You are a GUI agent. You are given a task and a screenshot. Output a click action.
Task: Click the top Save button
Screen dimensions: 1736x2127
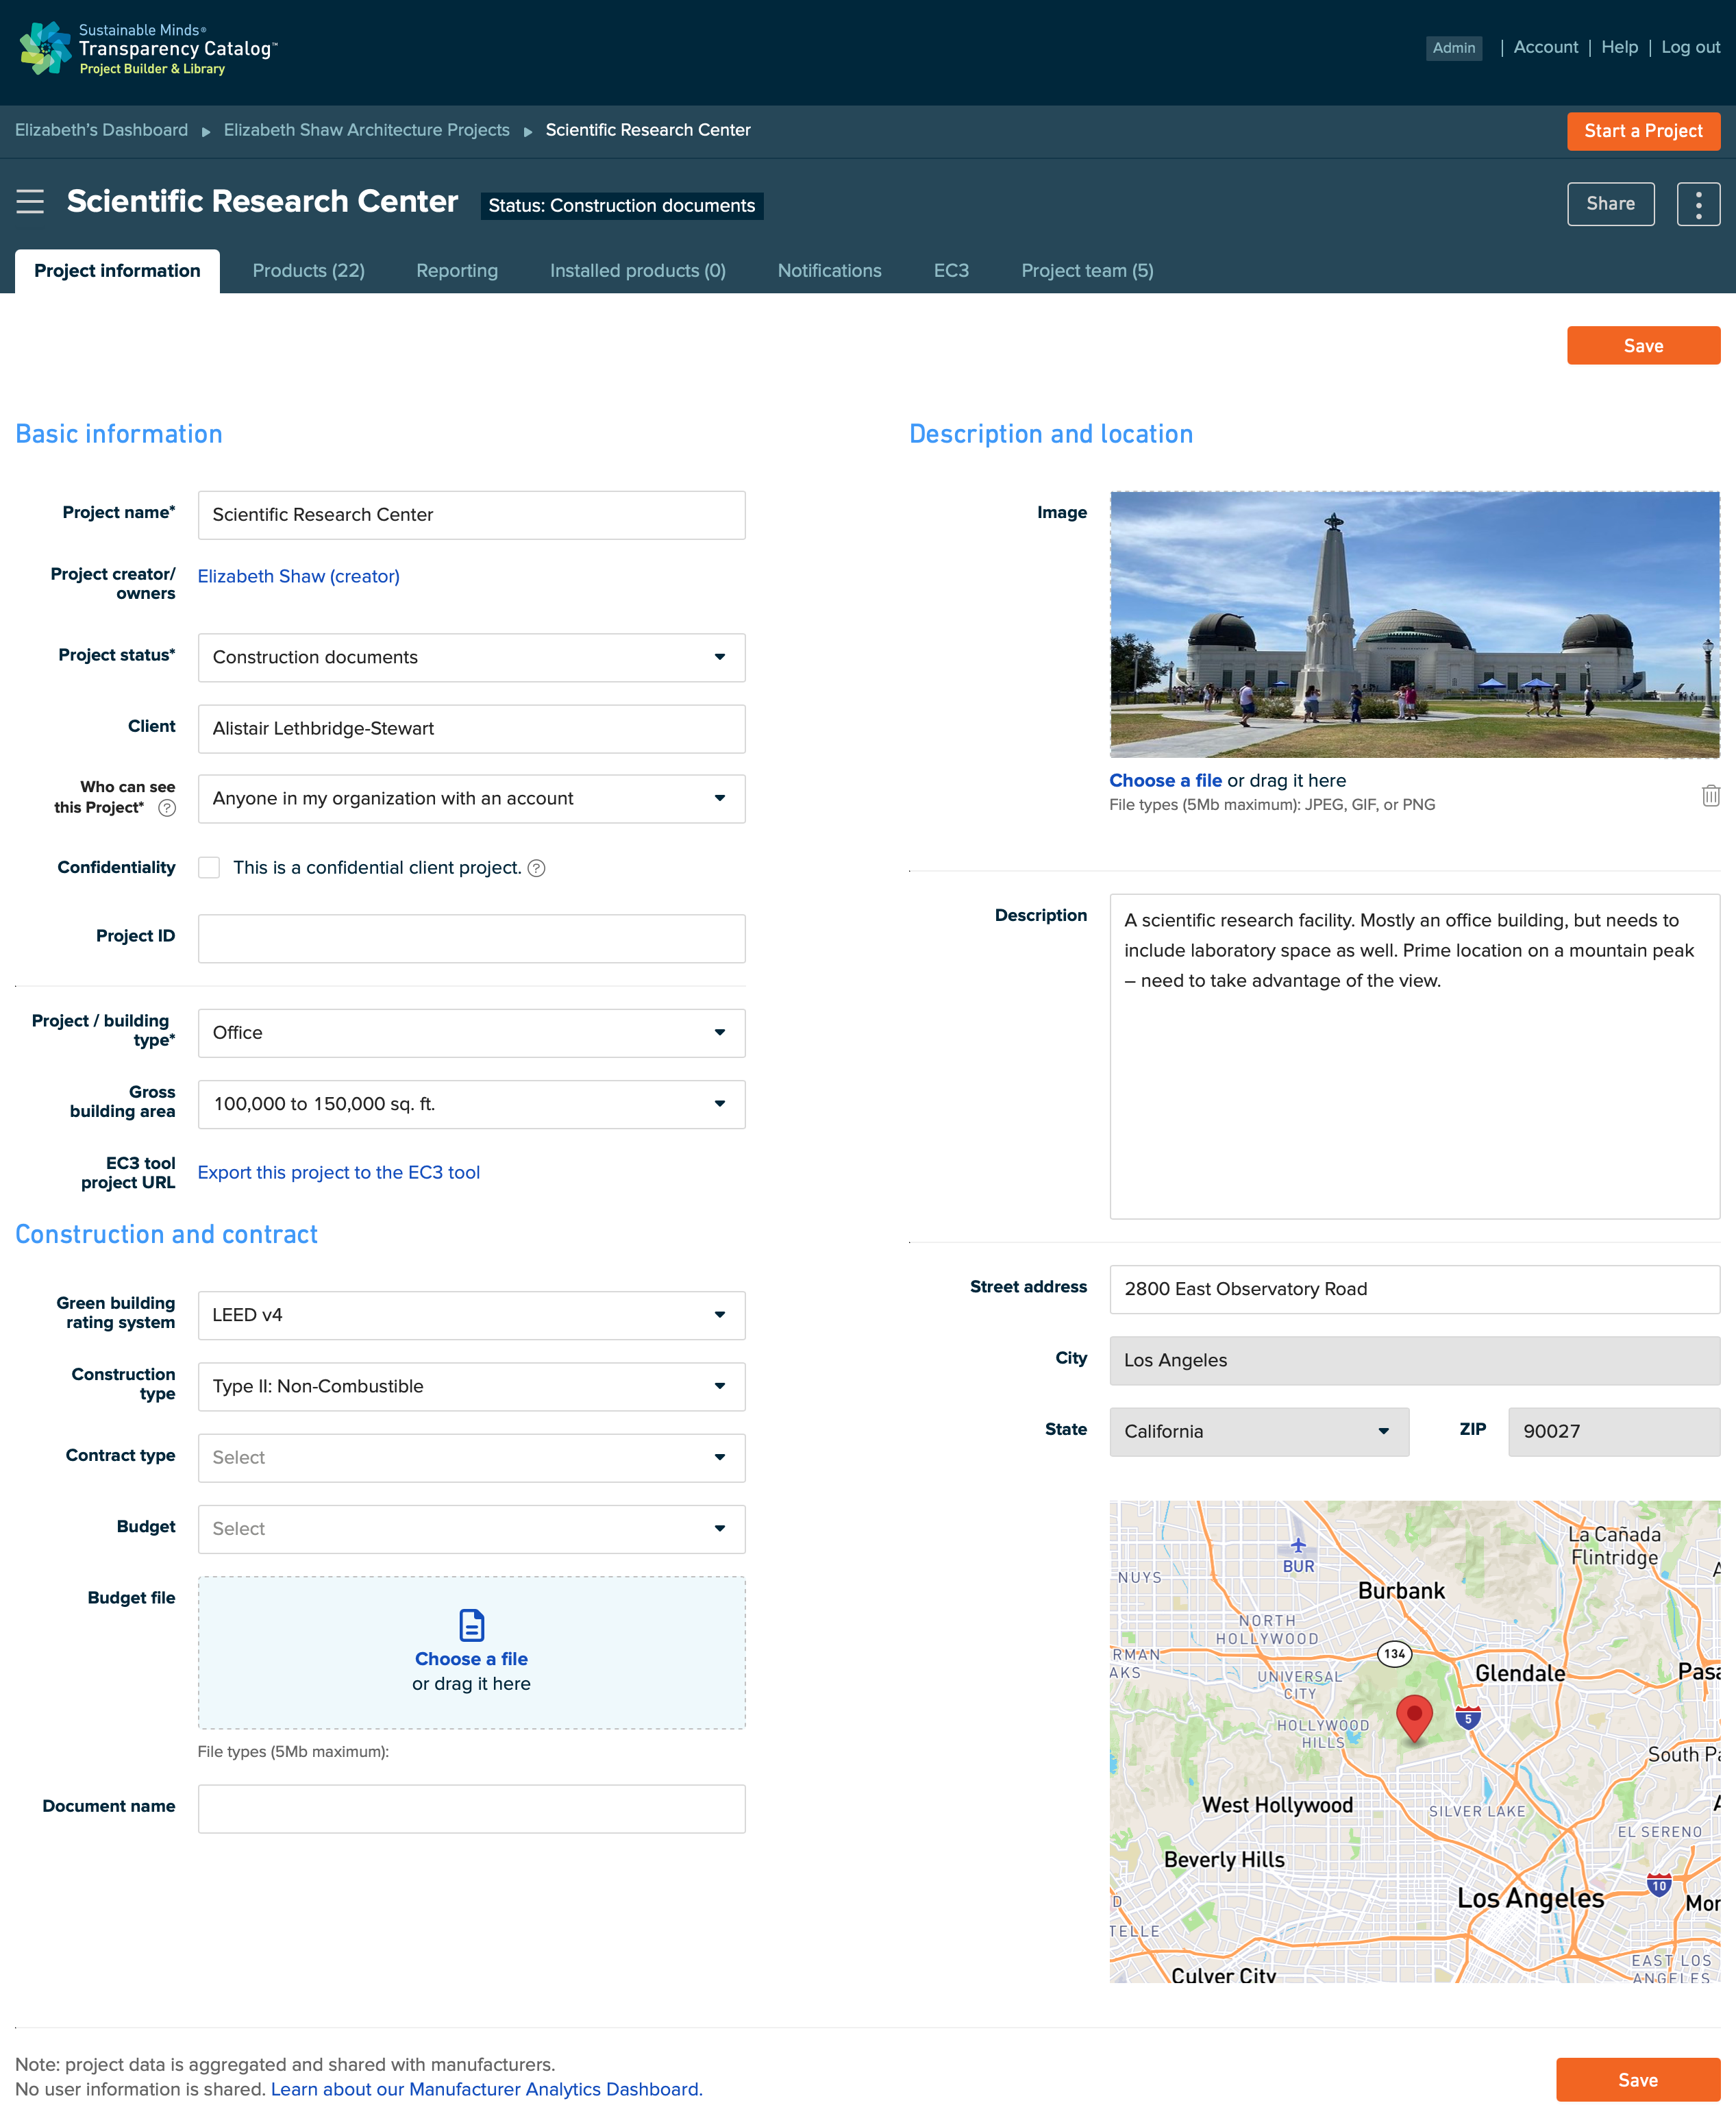1643,345
